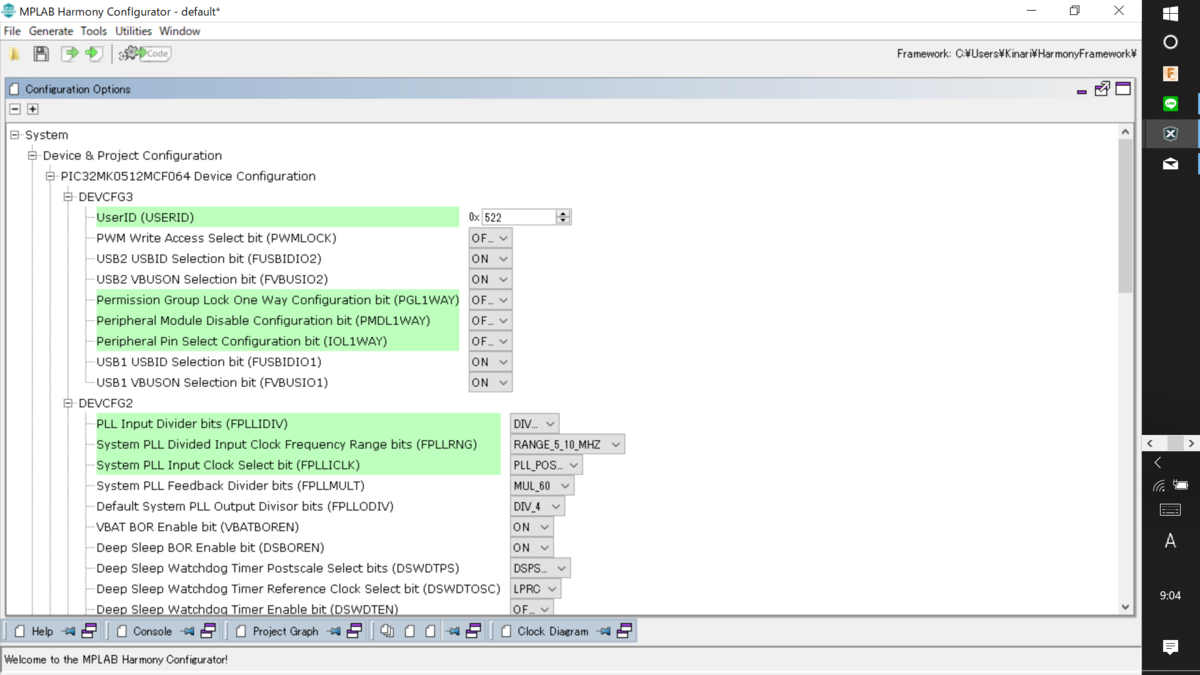
Task: Undock the Configuration Options panel
Action: 1102,88
